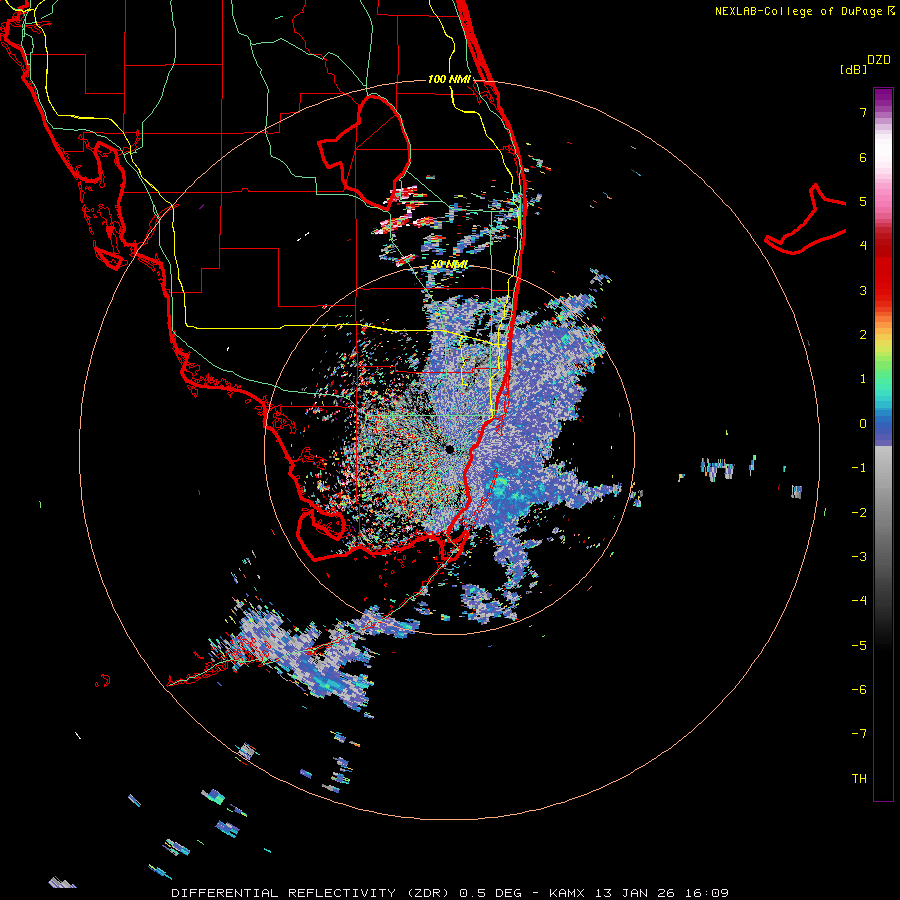Click the 16:09 timestamp
The height and width of the screenshot is (900, 900).
(x=707, y=893)
